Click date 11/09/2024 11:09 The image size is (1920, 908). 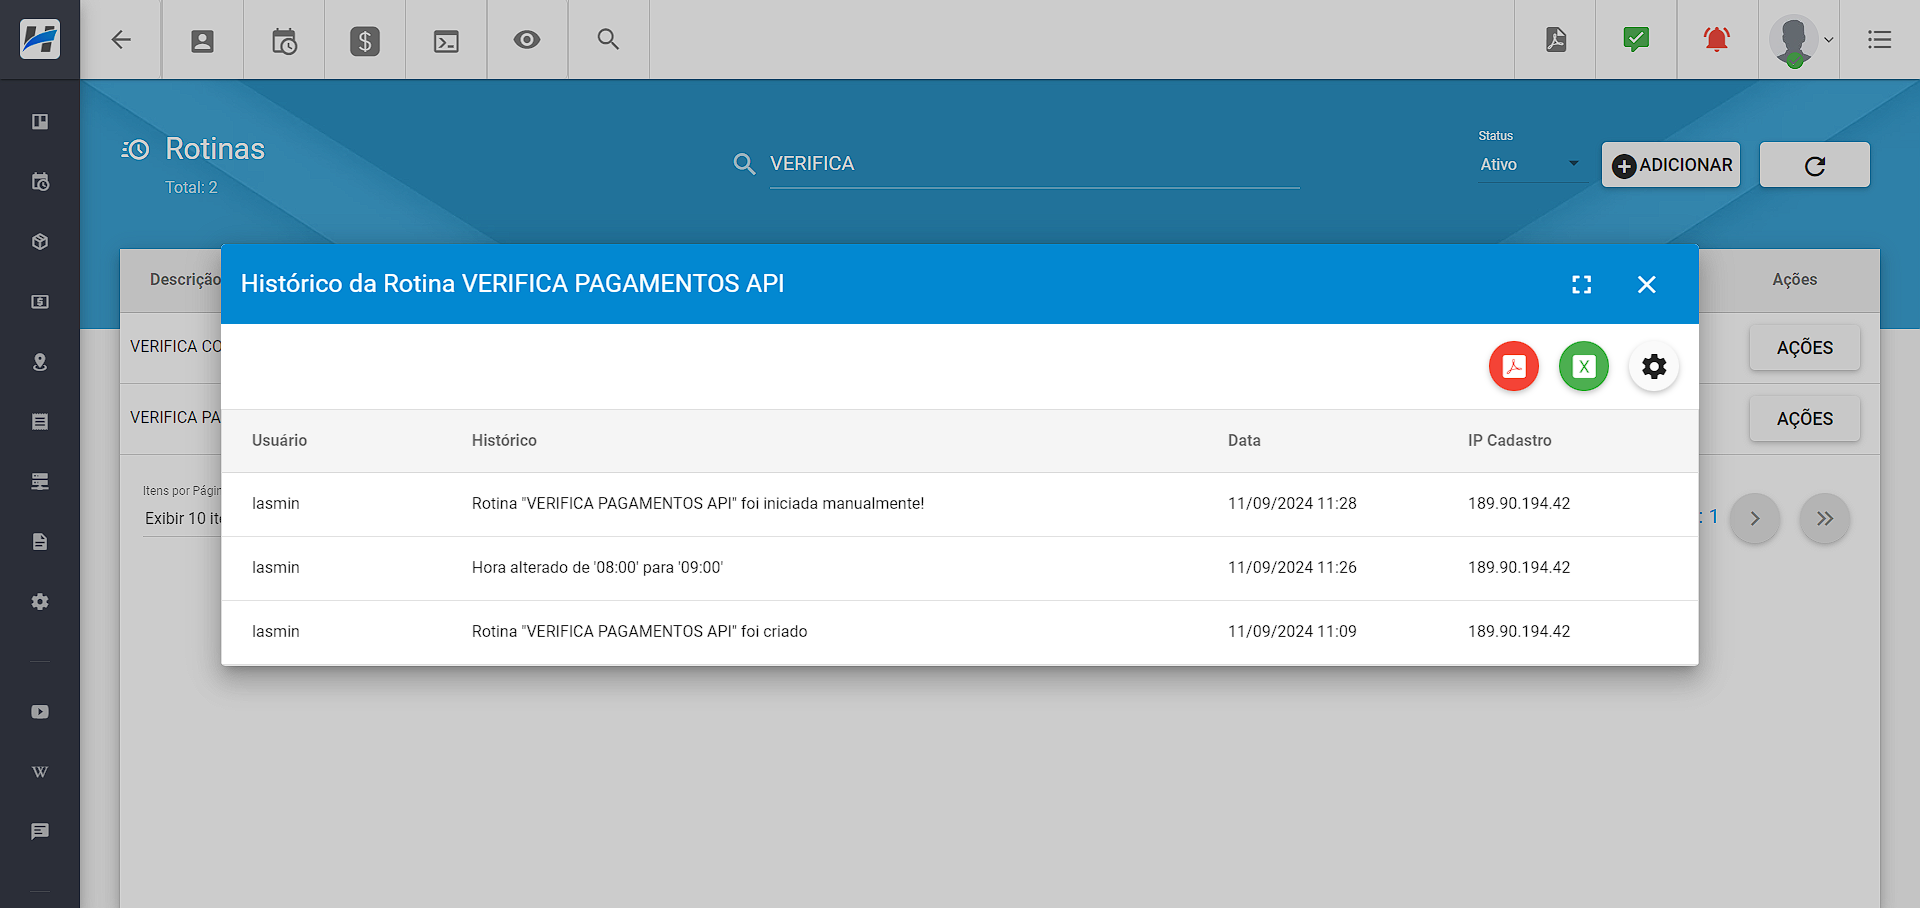coord(1292,632)
